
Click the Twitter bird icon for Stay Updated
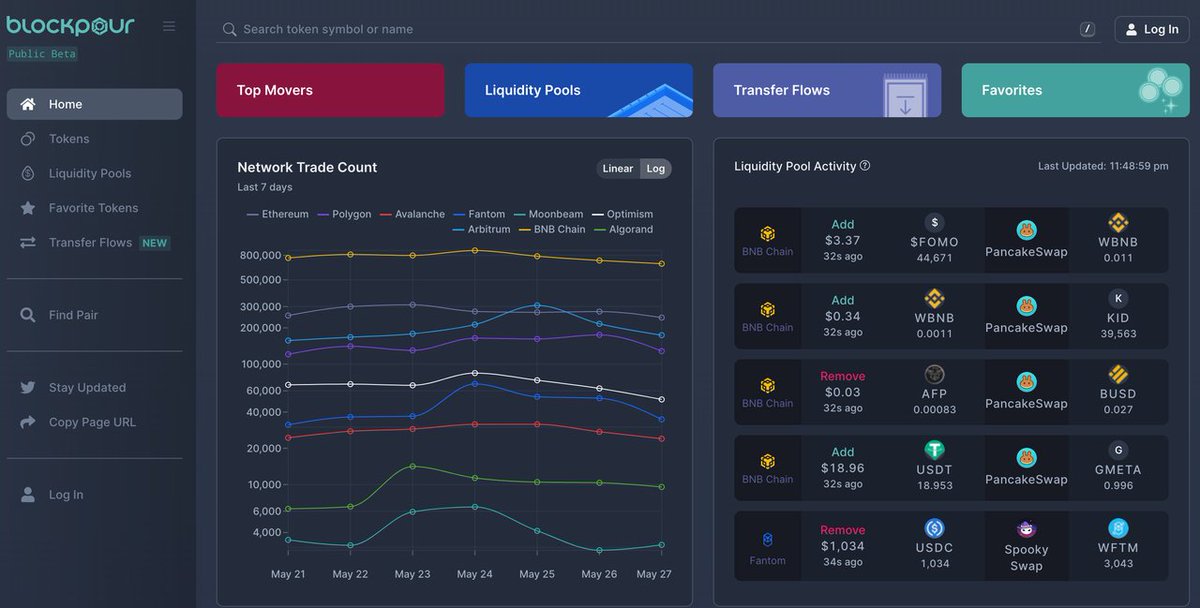point(28,388)
